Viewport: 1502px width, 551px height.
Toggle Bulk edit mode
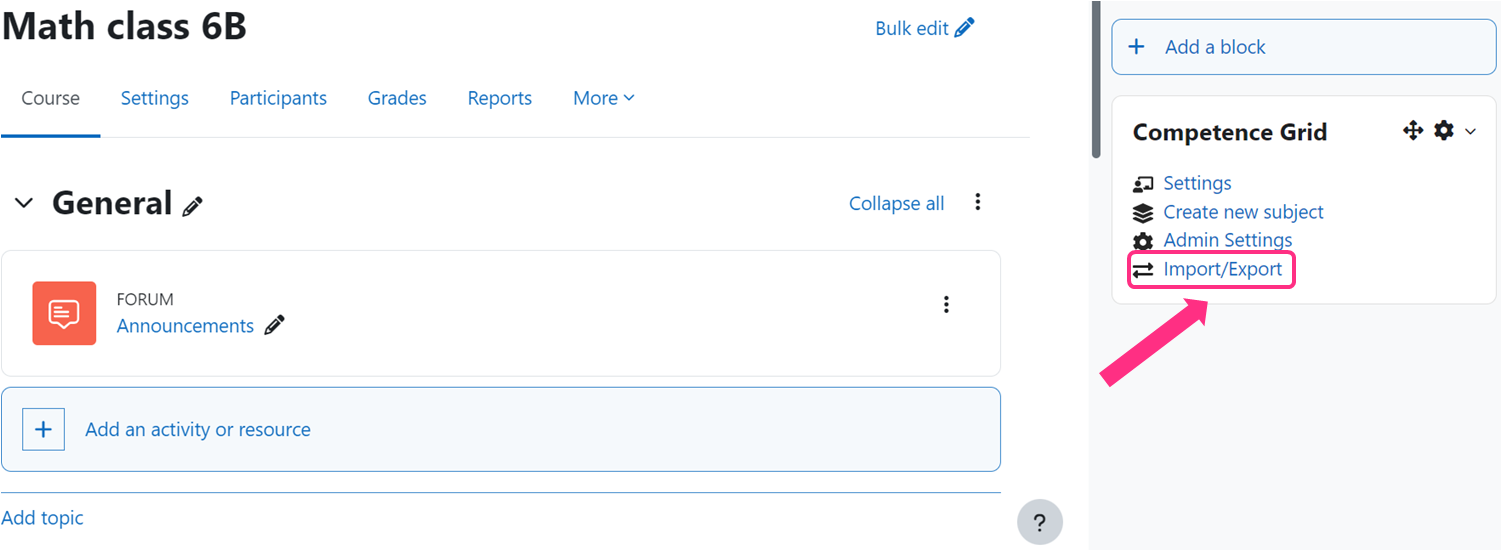click(924, 28)
